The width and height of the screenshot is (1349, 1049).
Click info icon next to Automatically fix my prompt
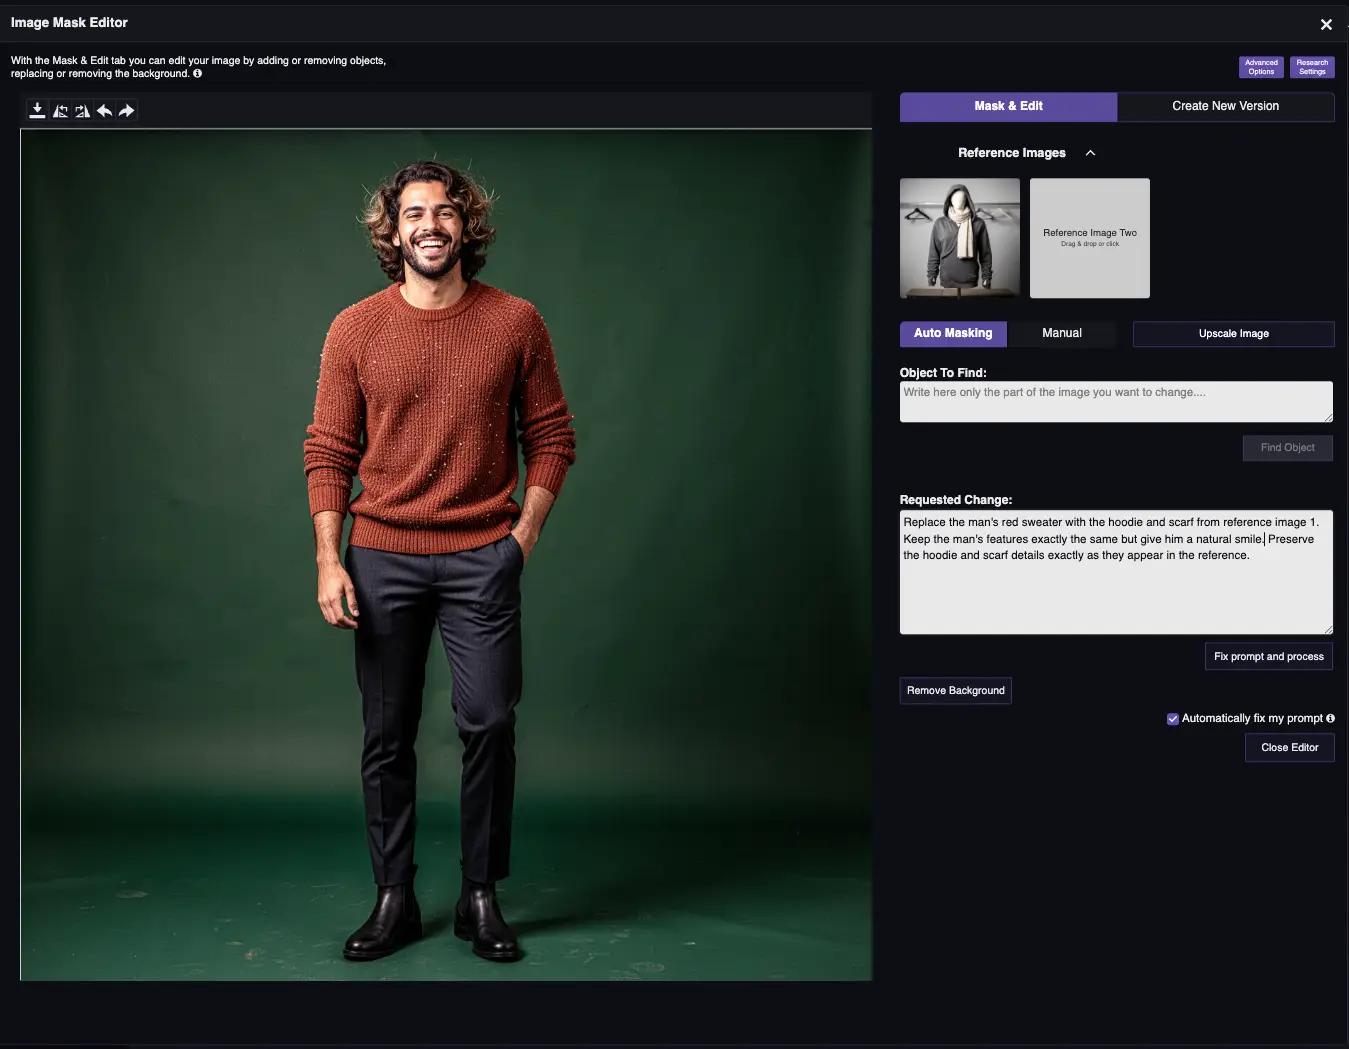coord(1330,718)
